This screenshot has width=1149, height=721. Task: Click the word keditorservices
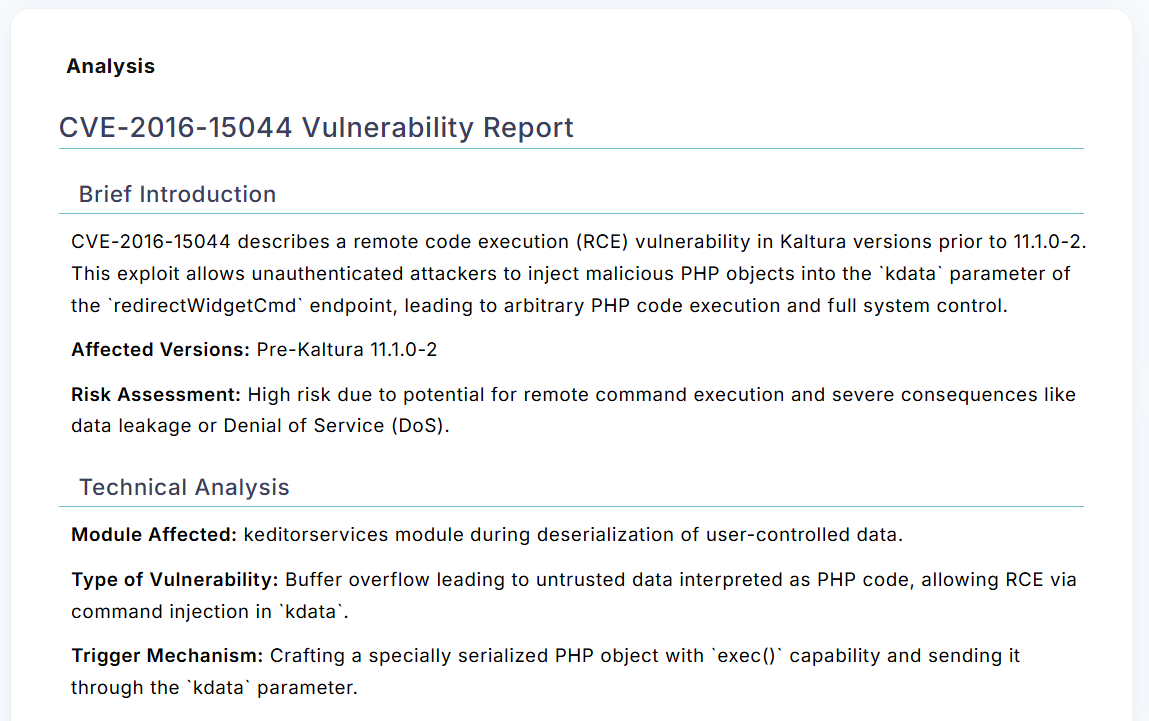pos(316,534)
